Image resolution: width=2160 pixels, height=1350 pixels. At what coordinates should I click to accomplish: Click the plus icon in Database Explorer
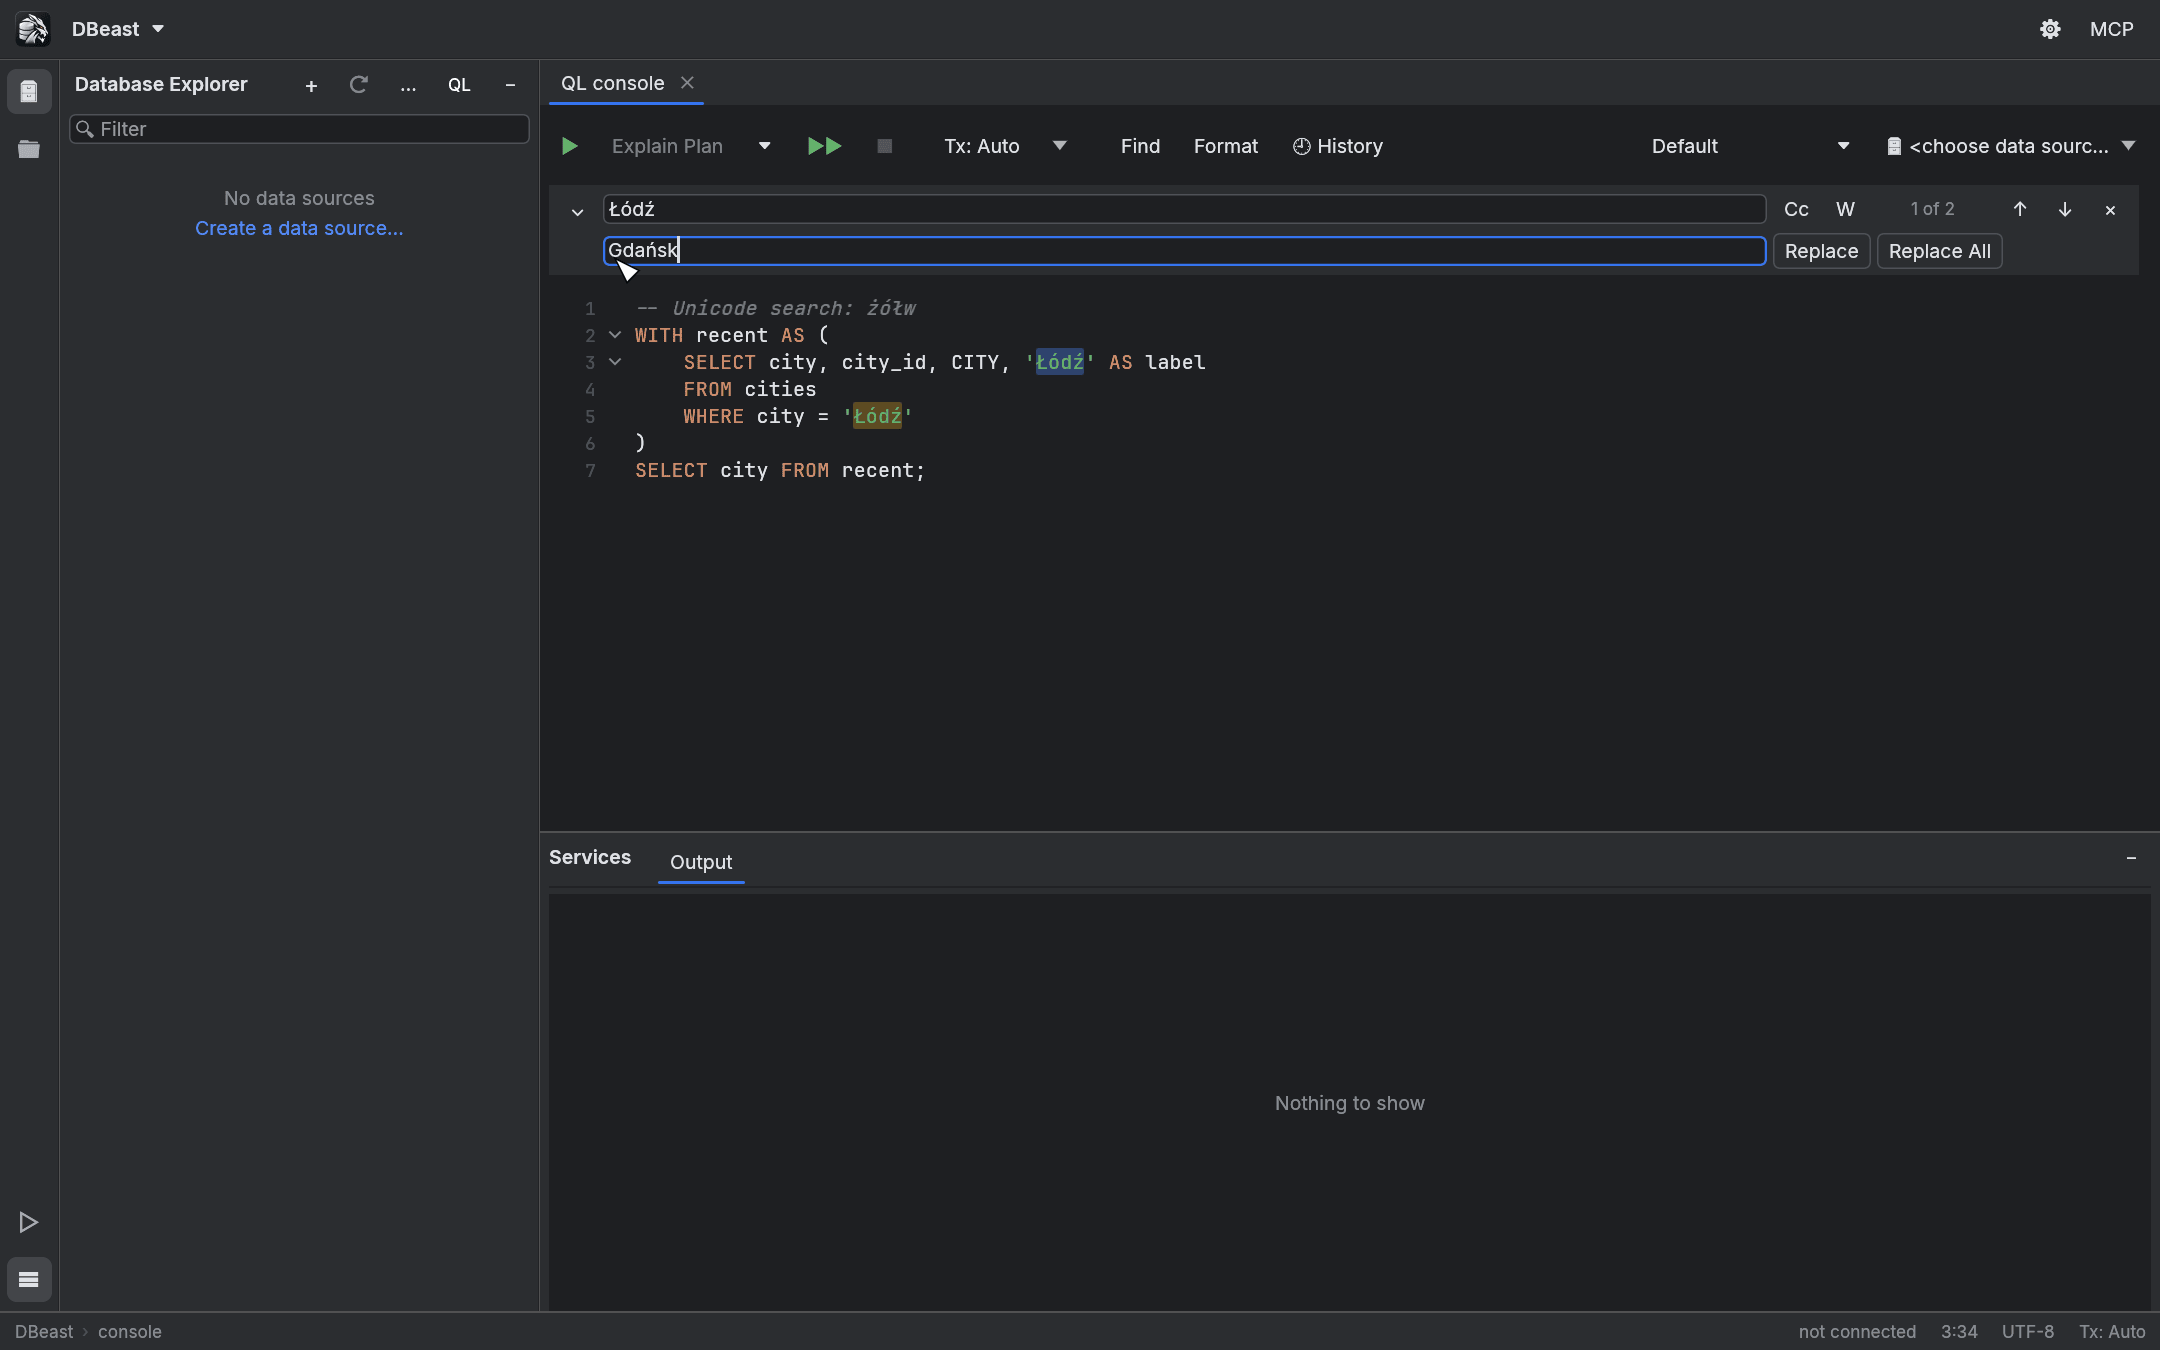pos(311,86)
